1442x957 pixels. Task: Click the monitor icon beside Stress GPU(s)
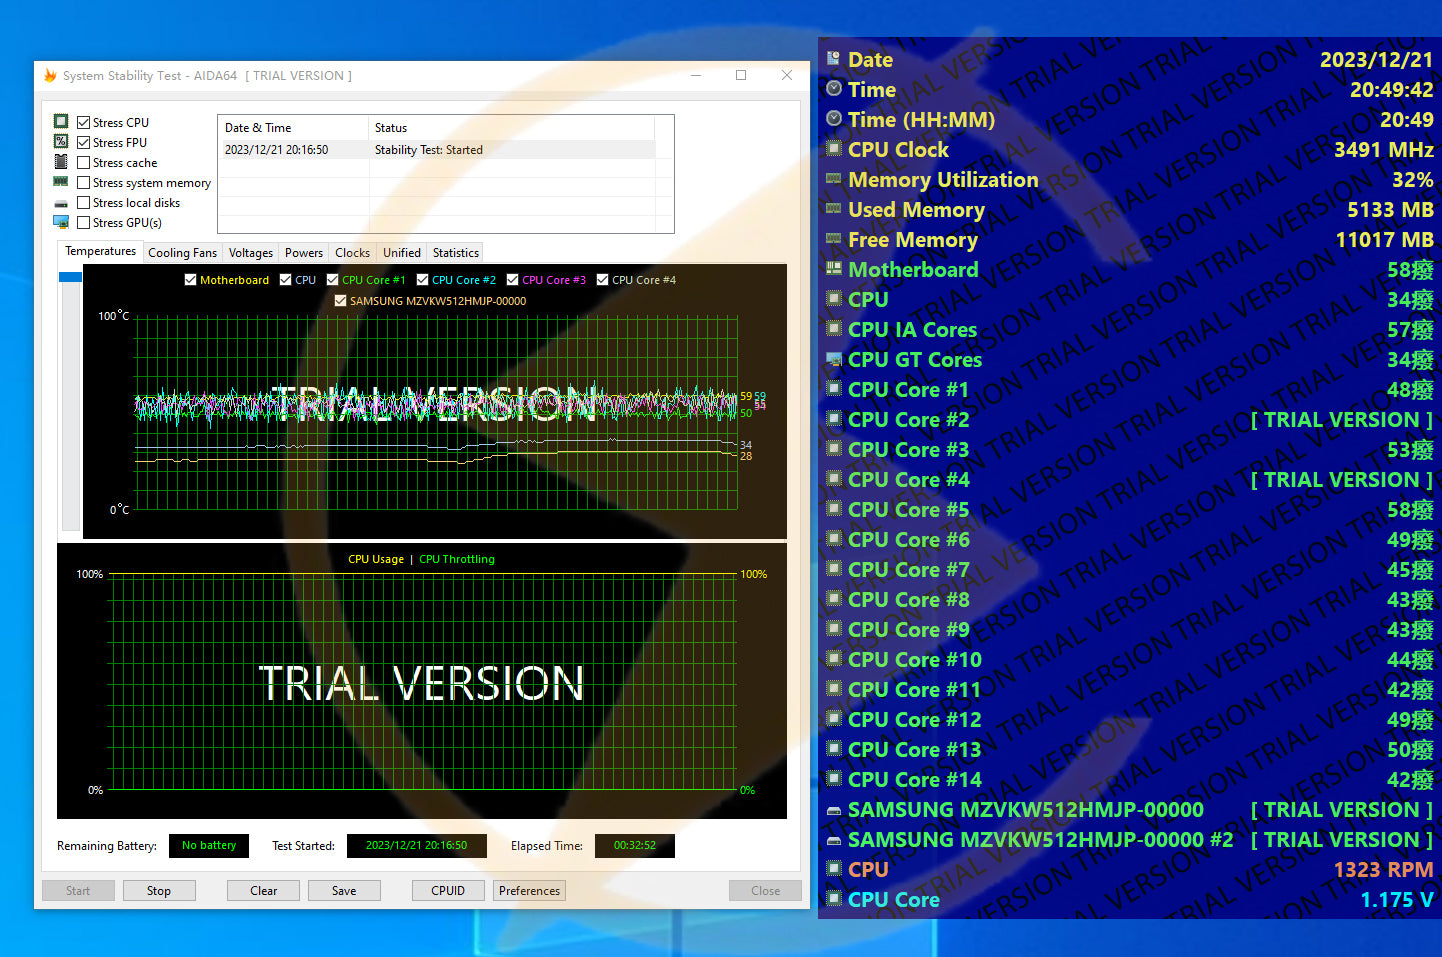point(61,222)
